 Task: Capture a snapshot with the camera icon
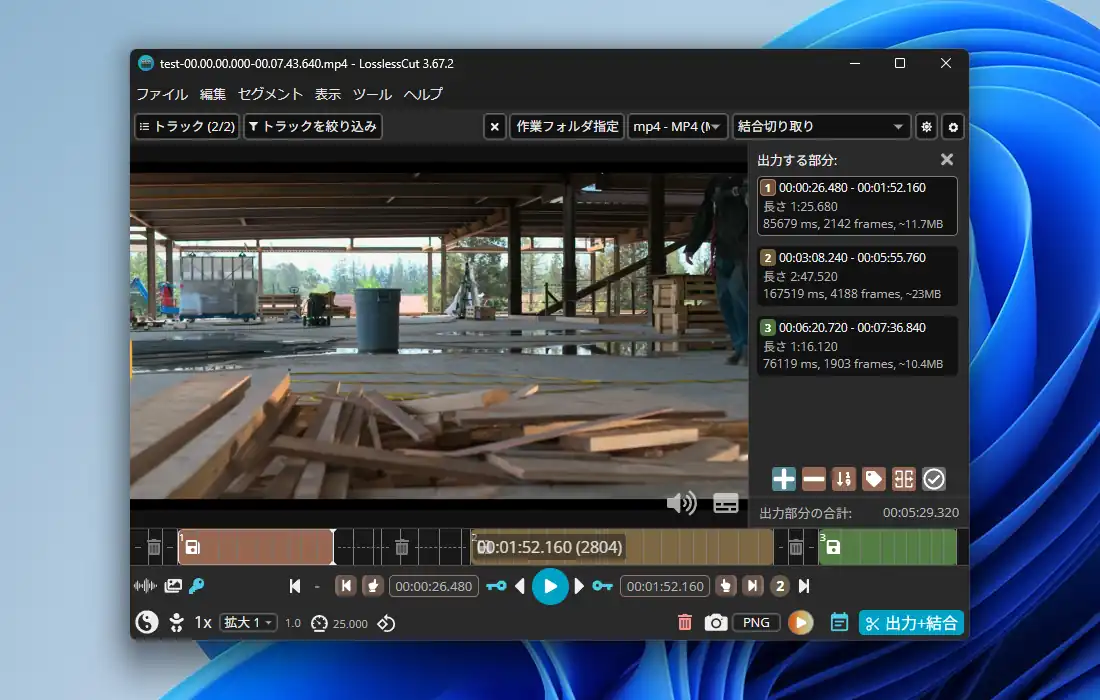point(716,622)
